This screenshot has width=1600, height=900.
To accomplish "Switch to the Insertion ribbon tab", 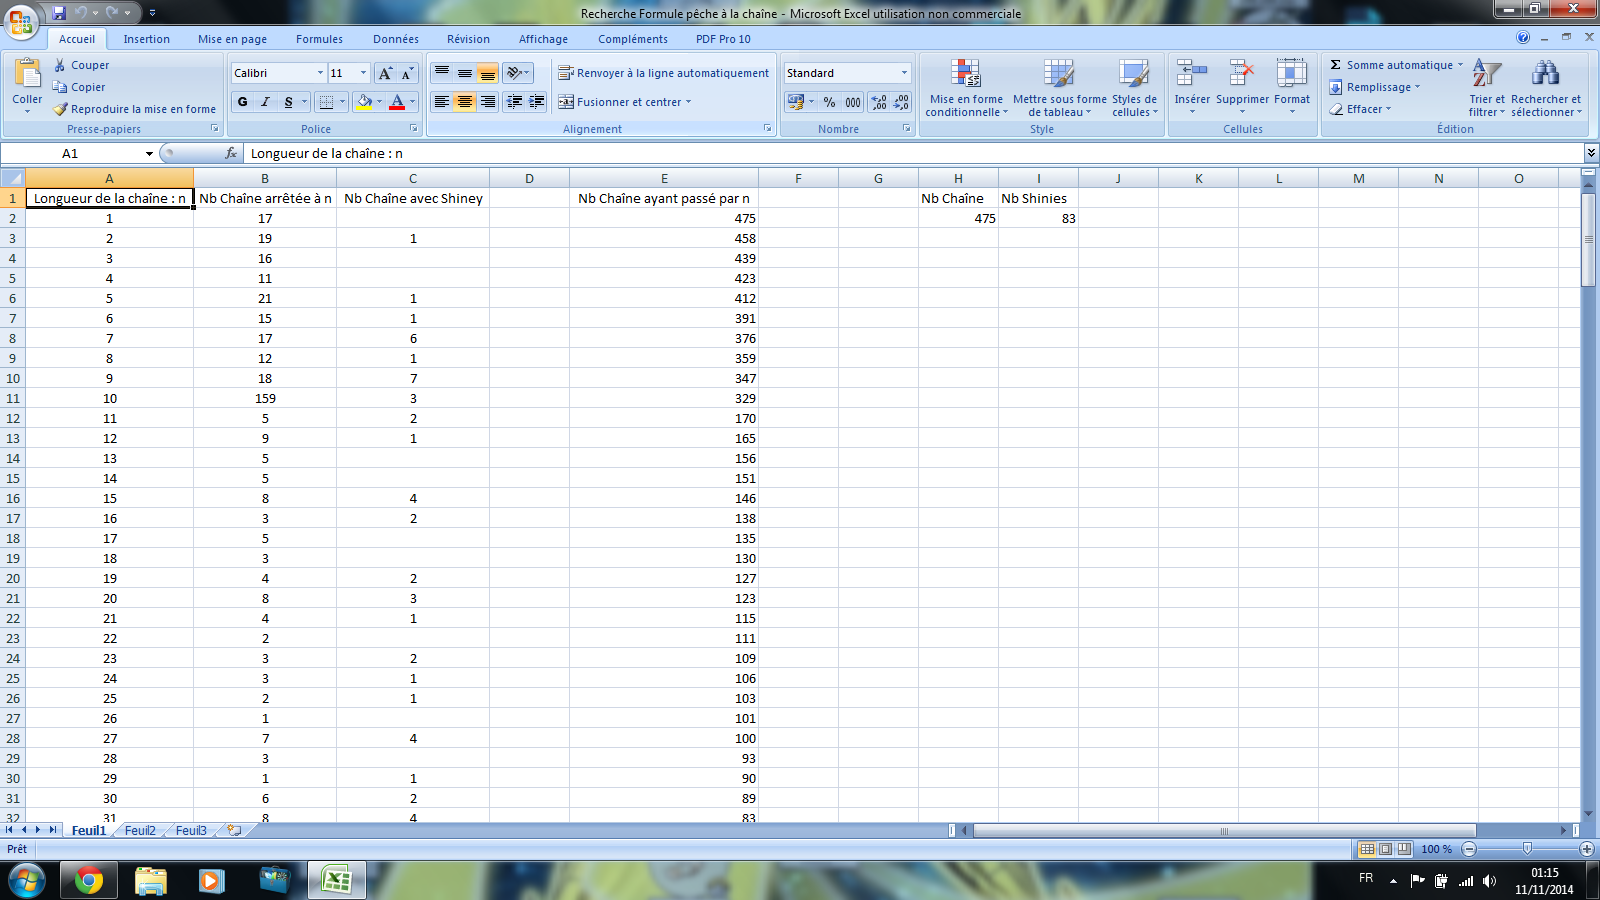I will [147, 39].
